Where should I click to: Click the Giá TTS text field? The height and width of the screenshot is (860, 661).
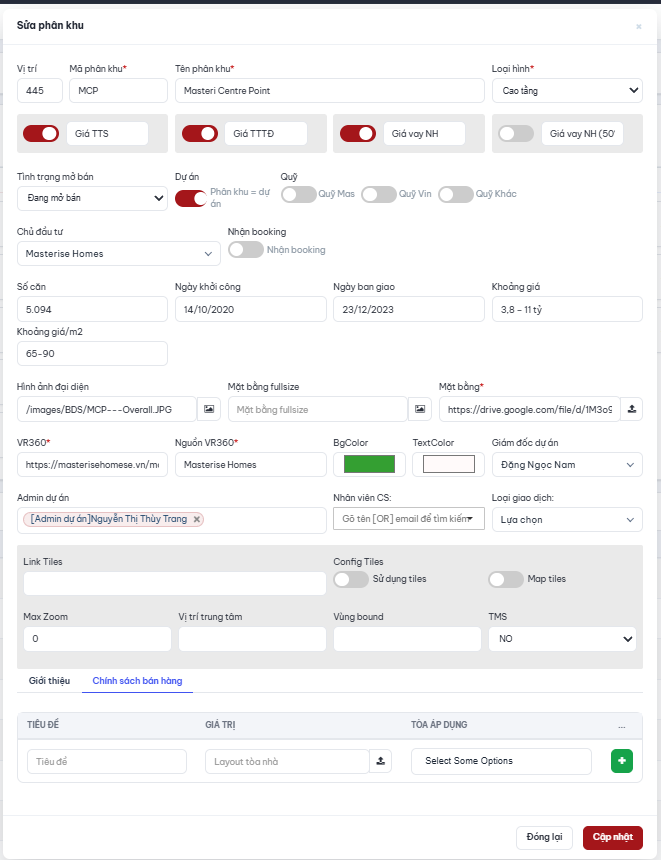108,134
